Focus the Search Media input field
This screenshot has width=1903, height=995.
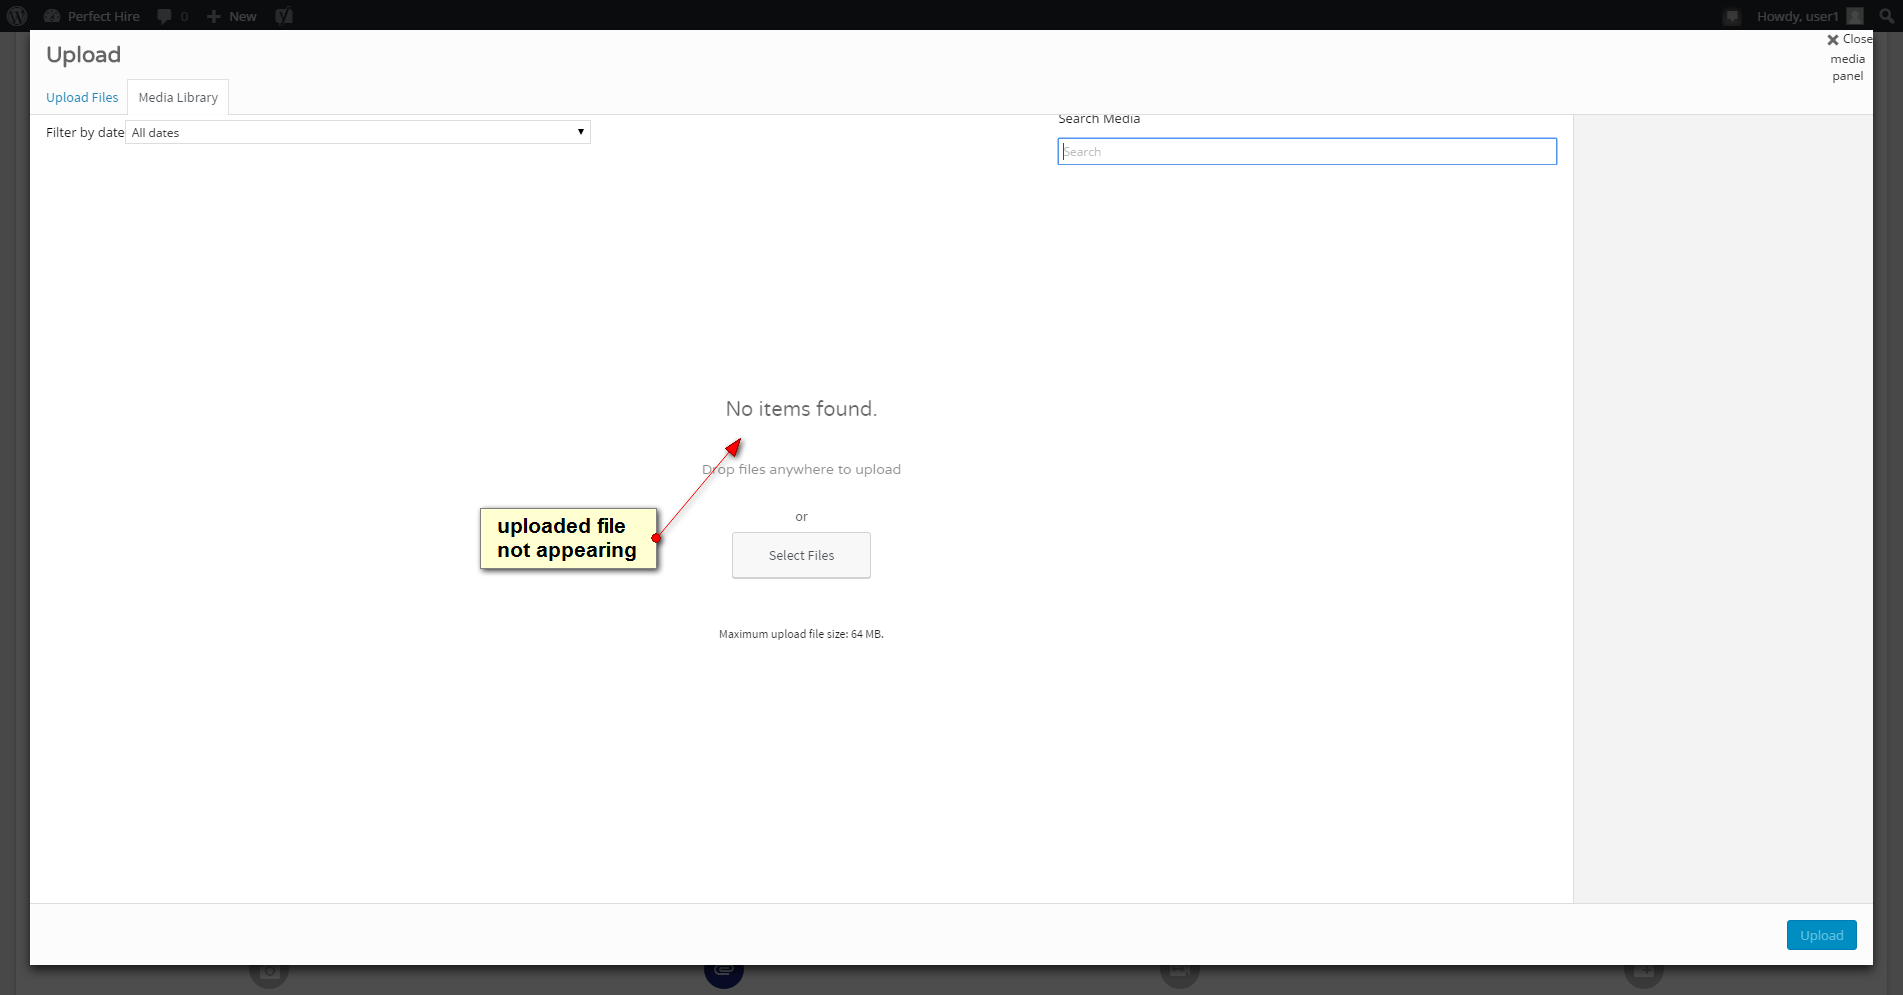[1307, 151]
